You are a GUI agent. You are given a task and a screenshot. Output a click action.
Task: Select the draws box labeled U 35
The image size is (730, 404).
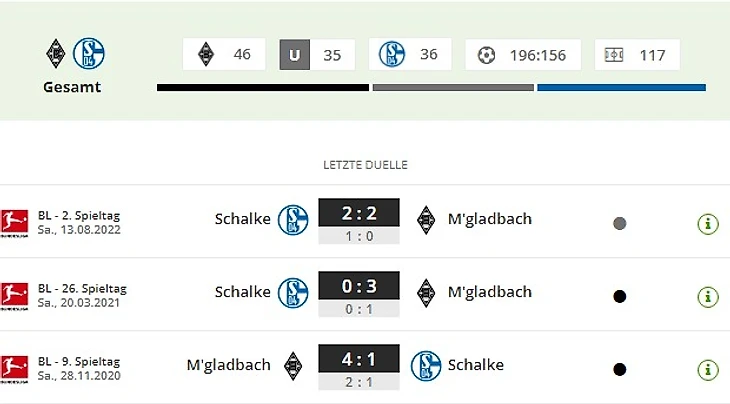click(x=316, y=55)
